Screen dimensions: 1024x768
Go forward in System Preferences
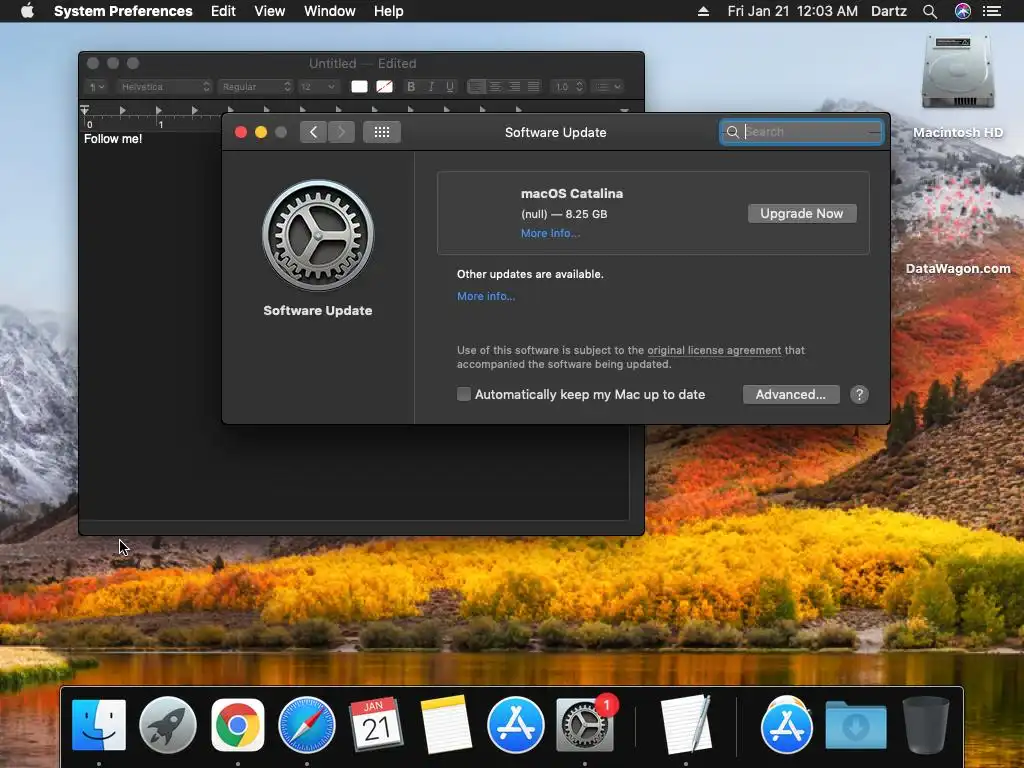pos(341,132)
